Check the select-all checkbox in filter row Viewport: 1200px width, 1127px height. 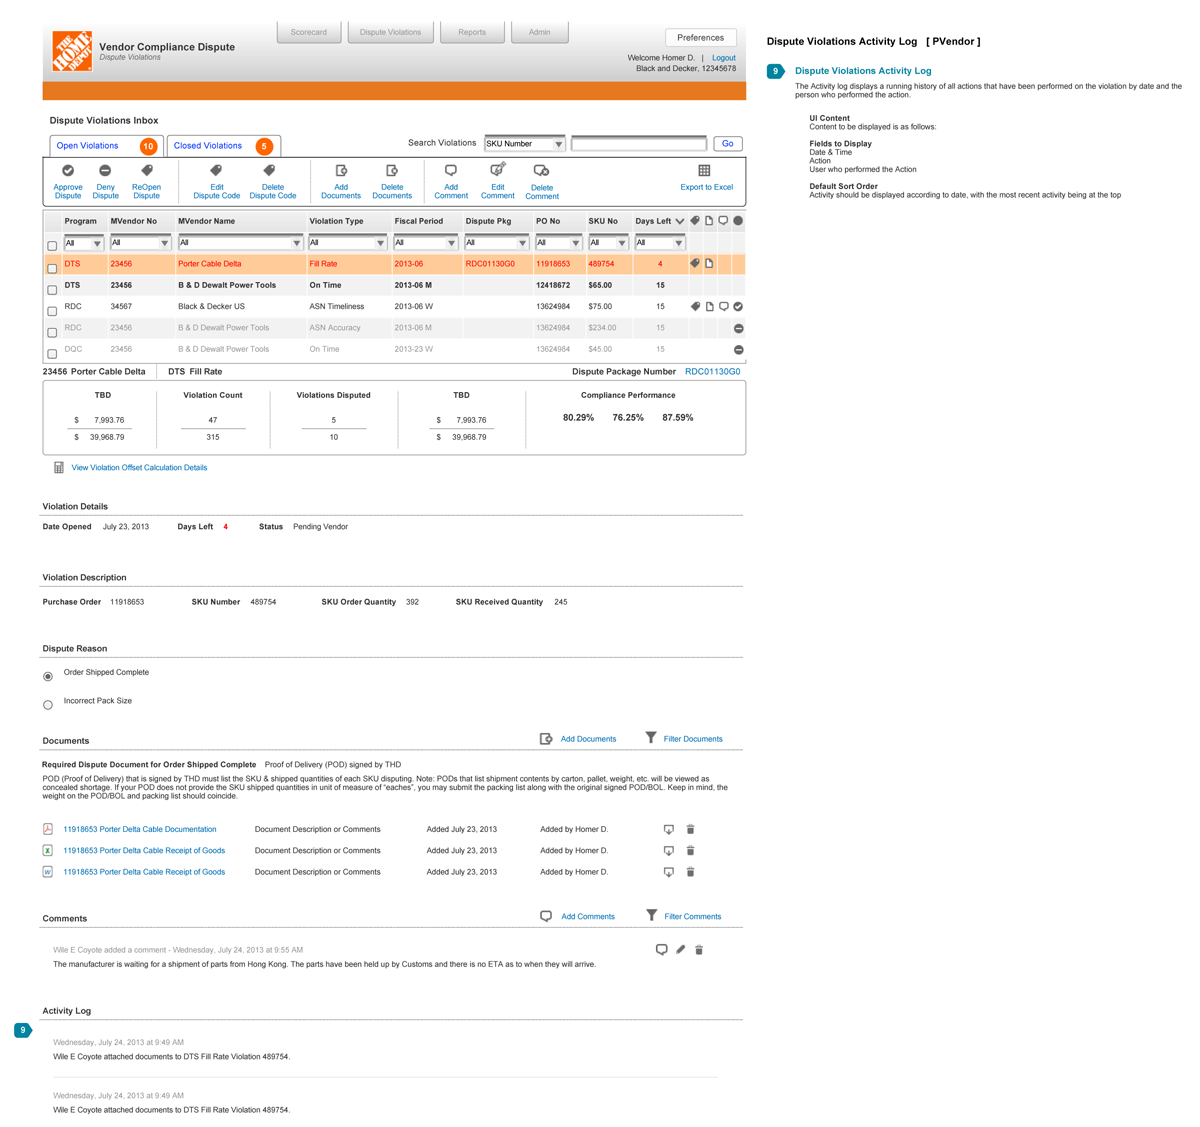pos(52,246)
